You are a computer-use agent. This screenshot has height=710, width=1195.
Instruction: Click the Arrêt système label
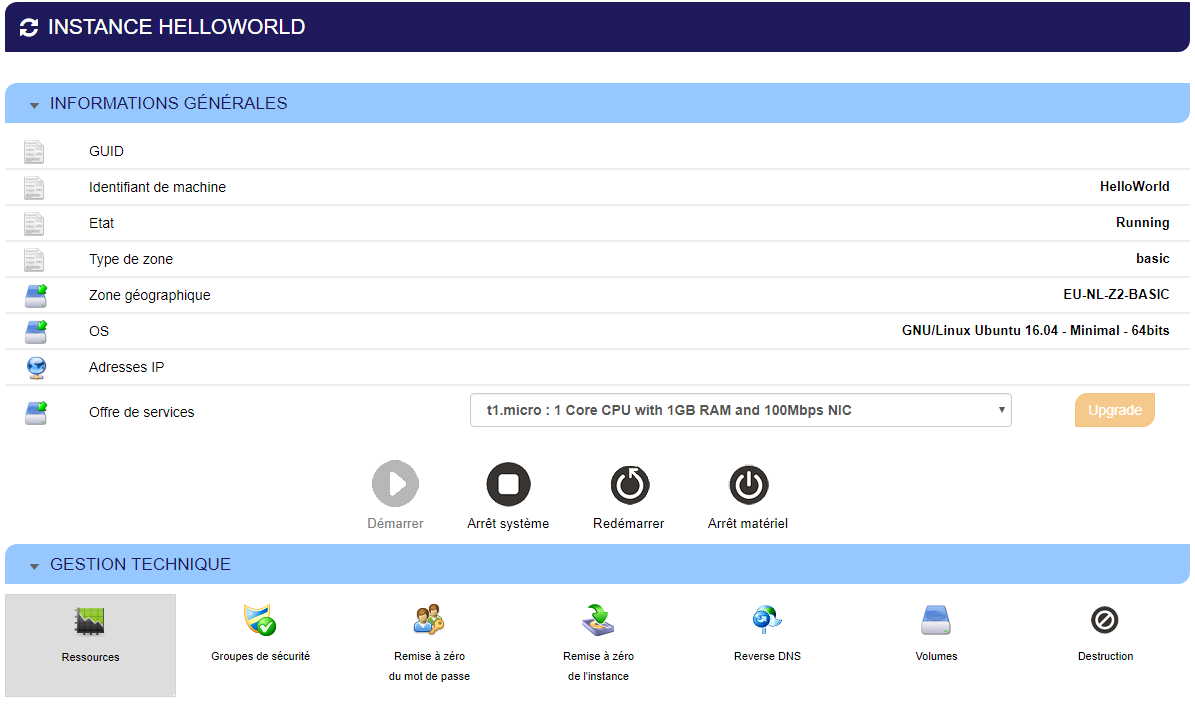(508, 523)
